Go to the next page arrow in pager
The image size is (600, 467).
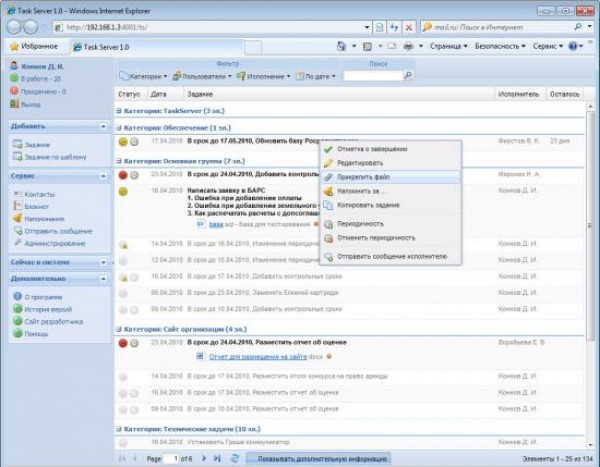204,458
